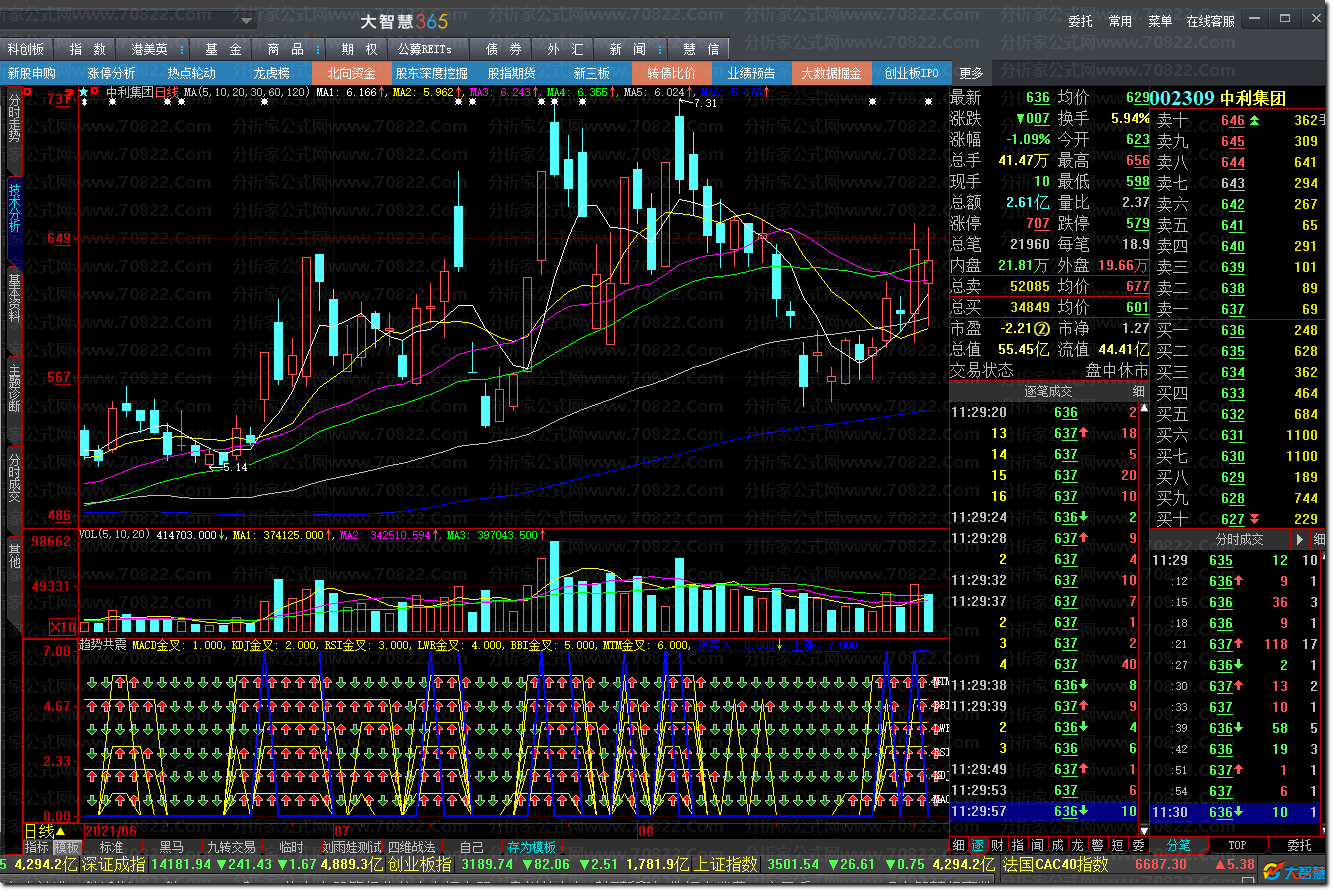
Task: Click the red down-arrows icon beside 买十
Action: (x=1255, y=519)
